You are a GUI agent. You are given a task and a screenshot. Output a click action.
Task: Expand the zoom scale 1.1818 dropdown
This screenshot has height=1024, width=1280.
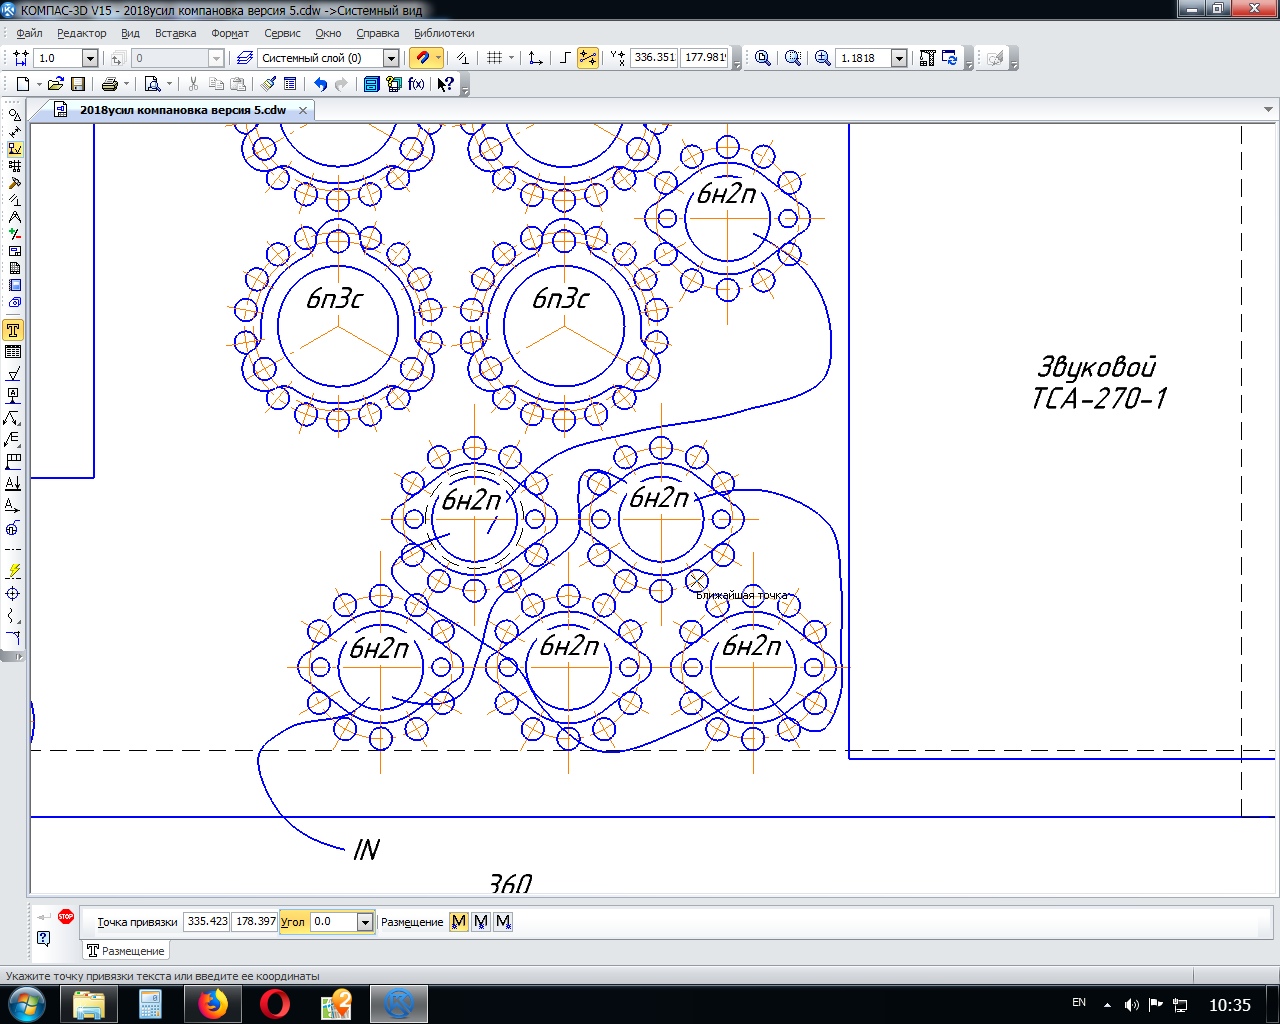[899, 58]
